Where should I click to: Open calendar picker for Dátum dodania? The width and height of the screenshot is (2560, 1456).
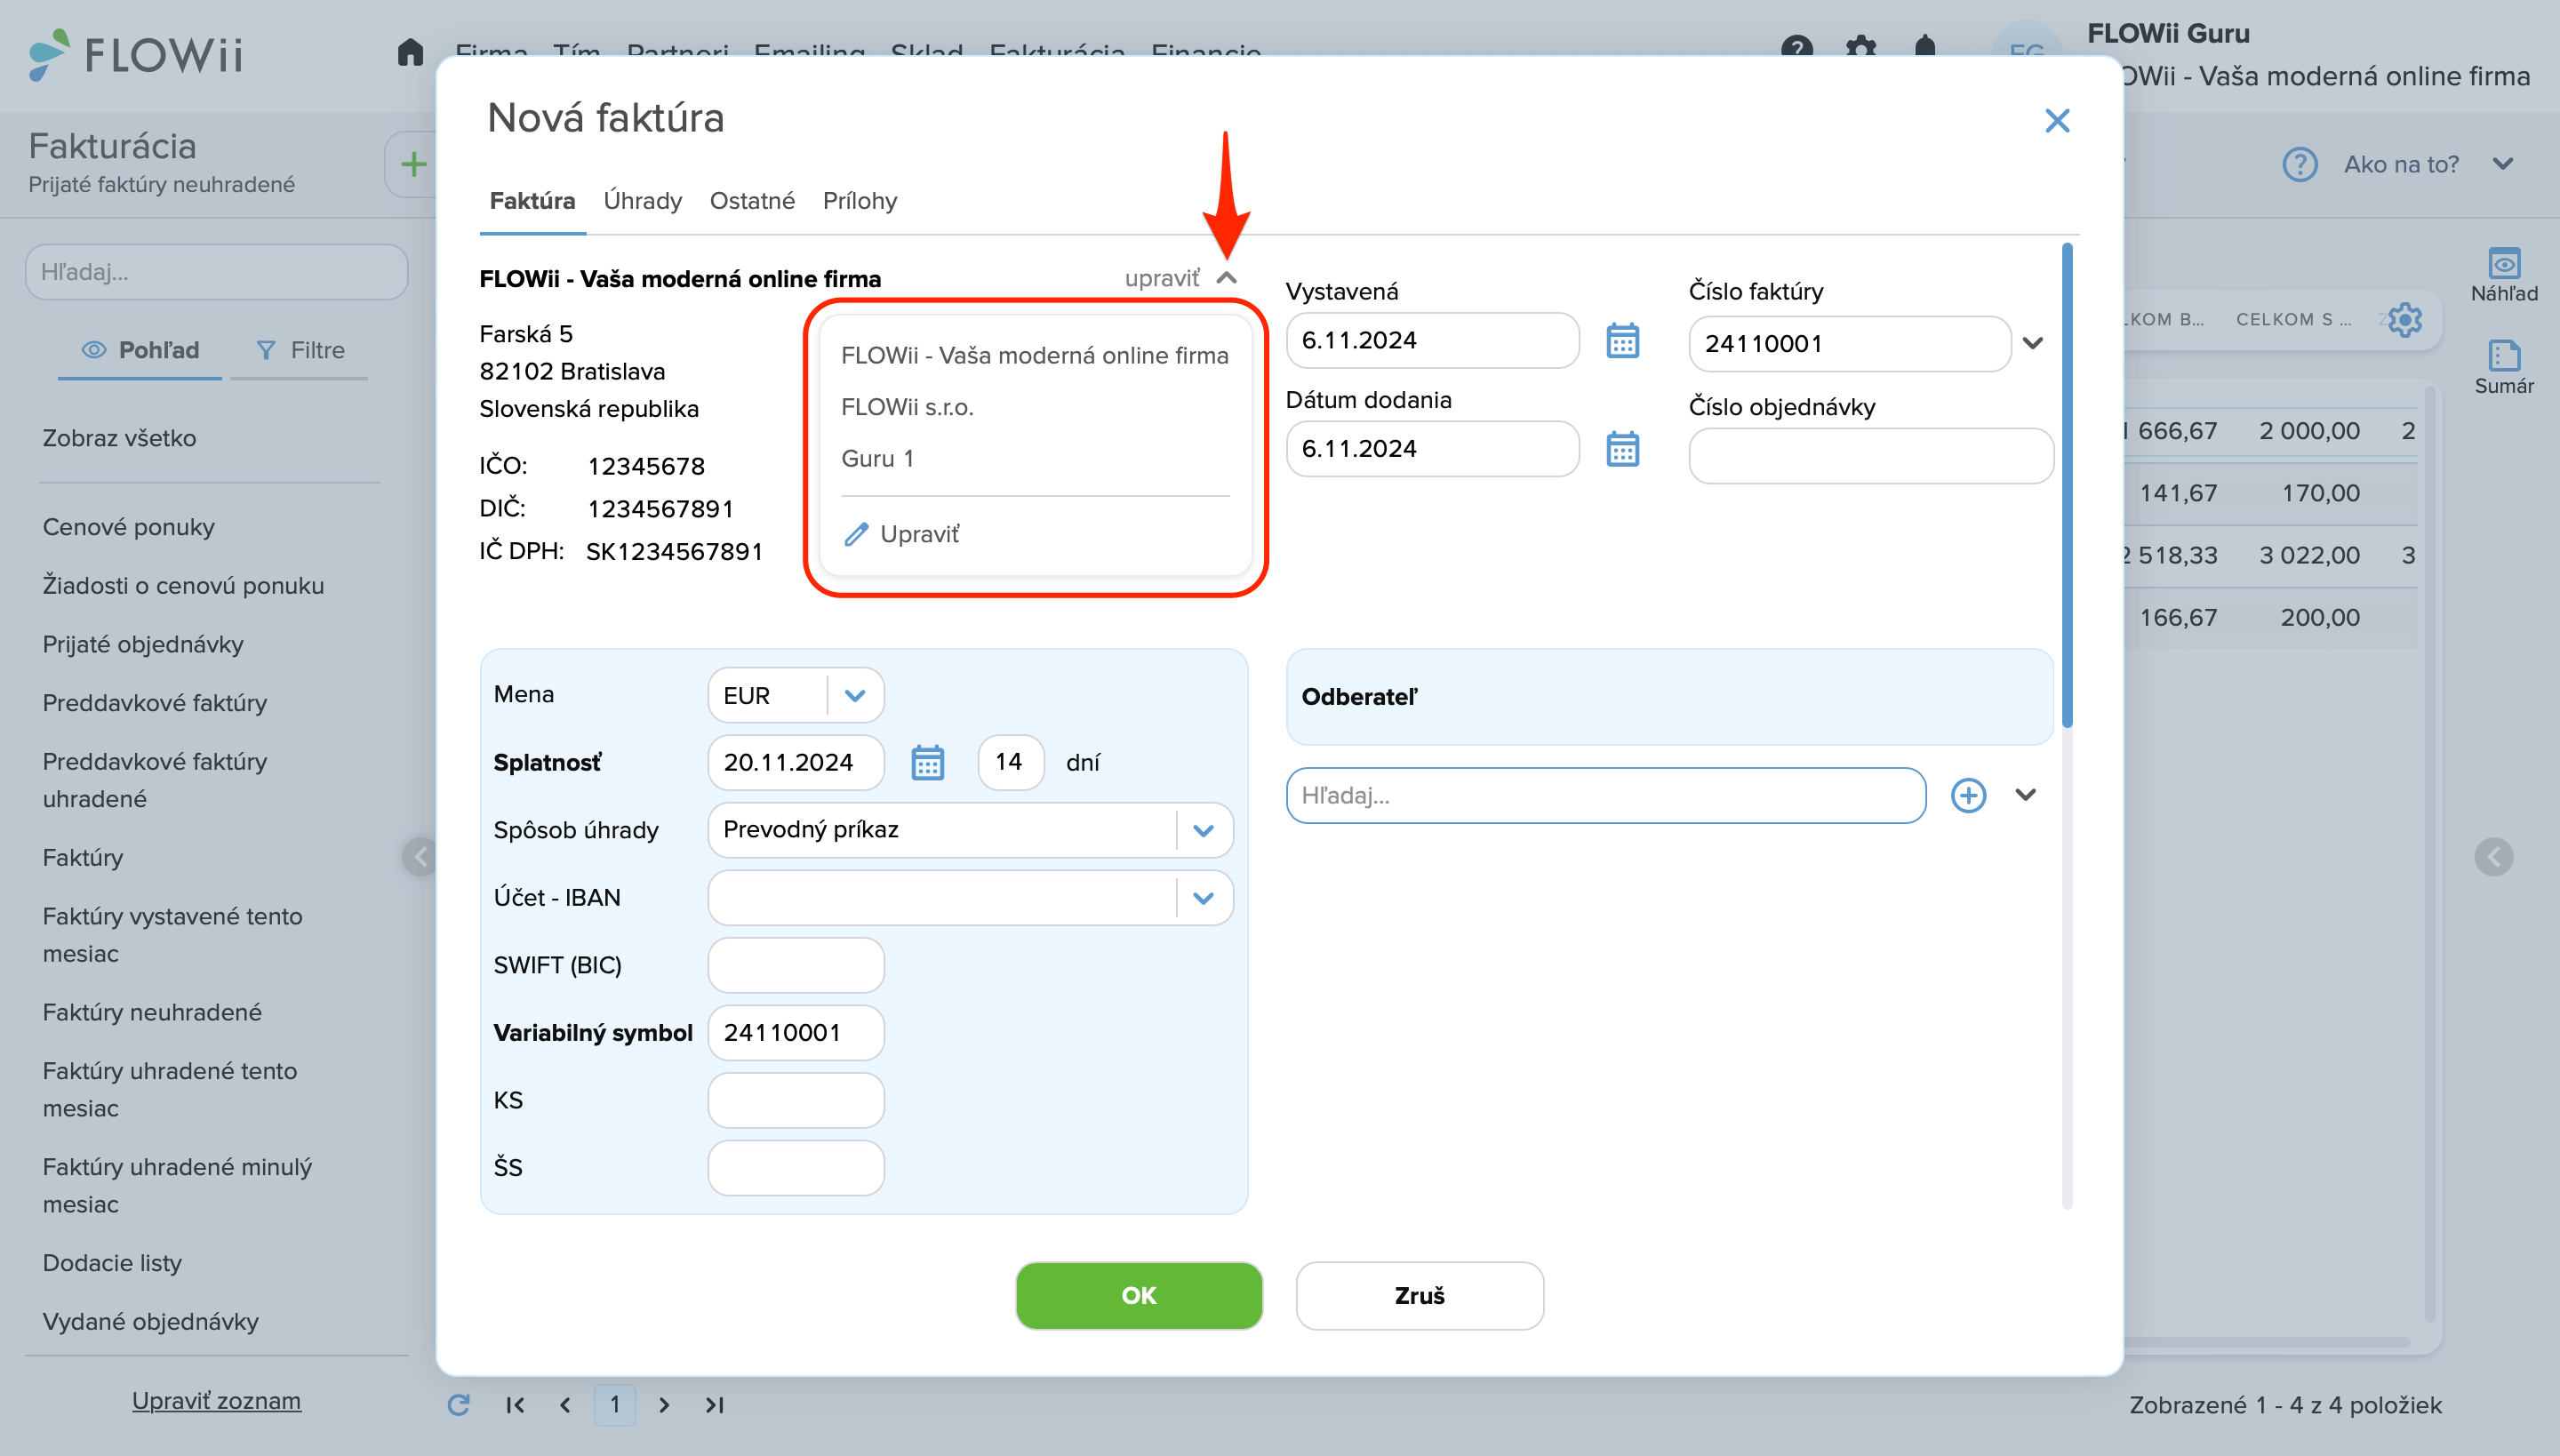click(x=1622, y=449)
